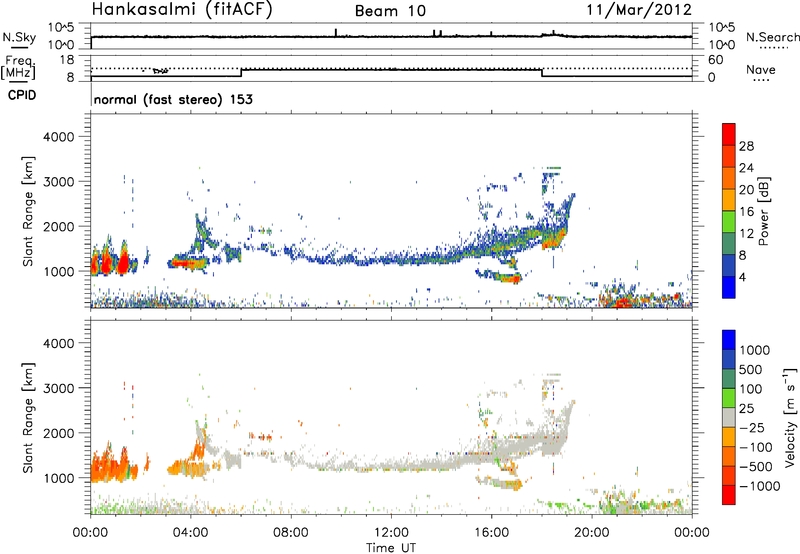Click the red backscatter patch near 01:00 in power panel
This screenshot has width=800, height=554.
point(122,264)
